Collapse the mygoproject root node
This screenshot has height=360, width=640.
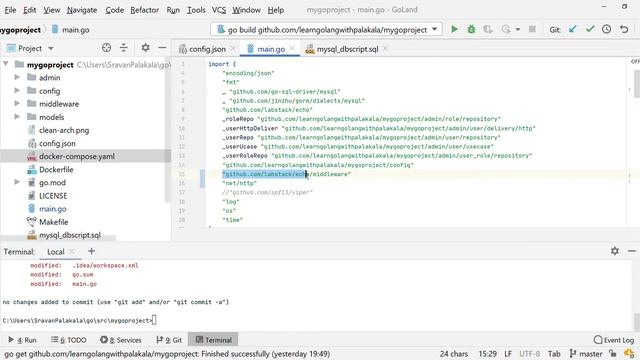coord(6,64)
